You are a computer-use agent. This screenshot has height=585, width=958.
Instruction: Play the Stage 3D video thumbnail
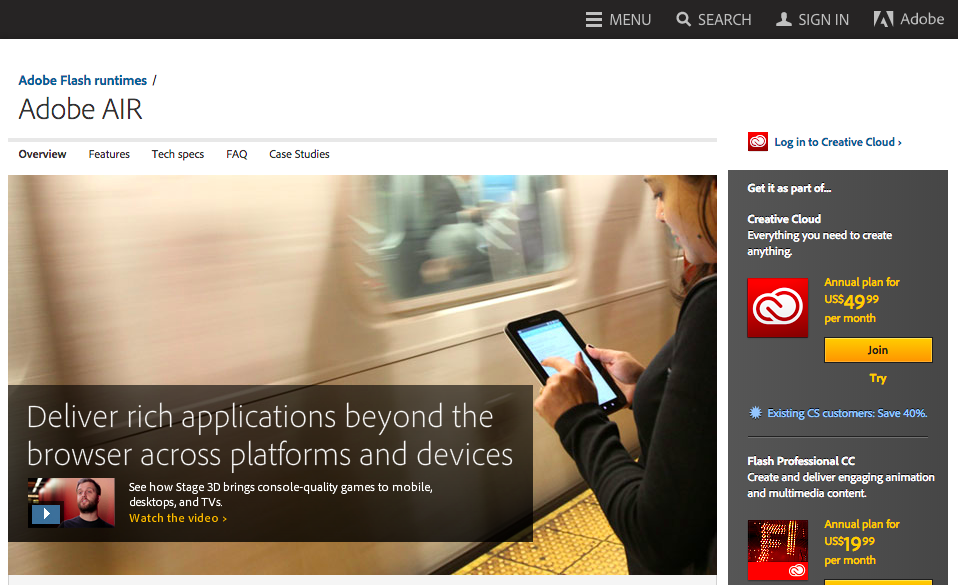[71, 502]
